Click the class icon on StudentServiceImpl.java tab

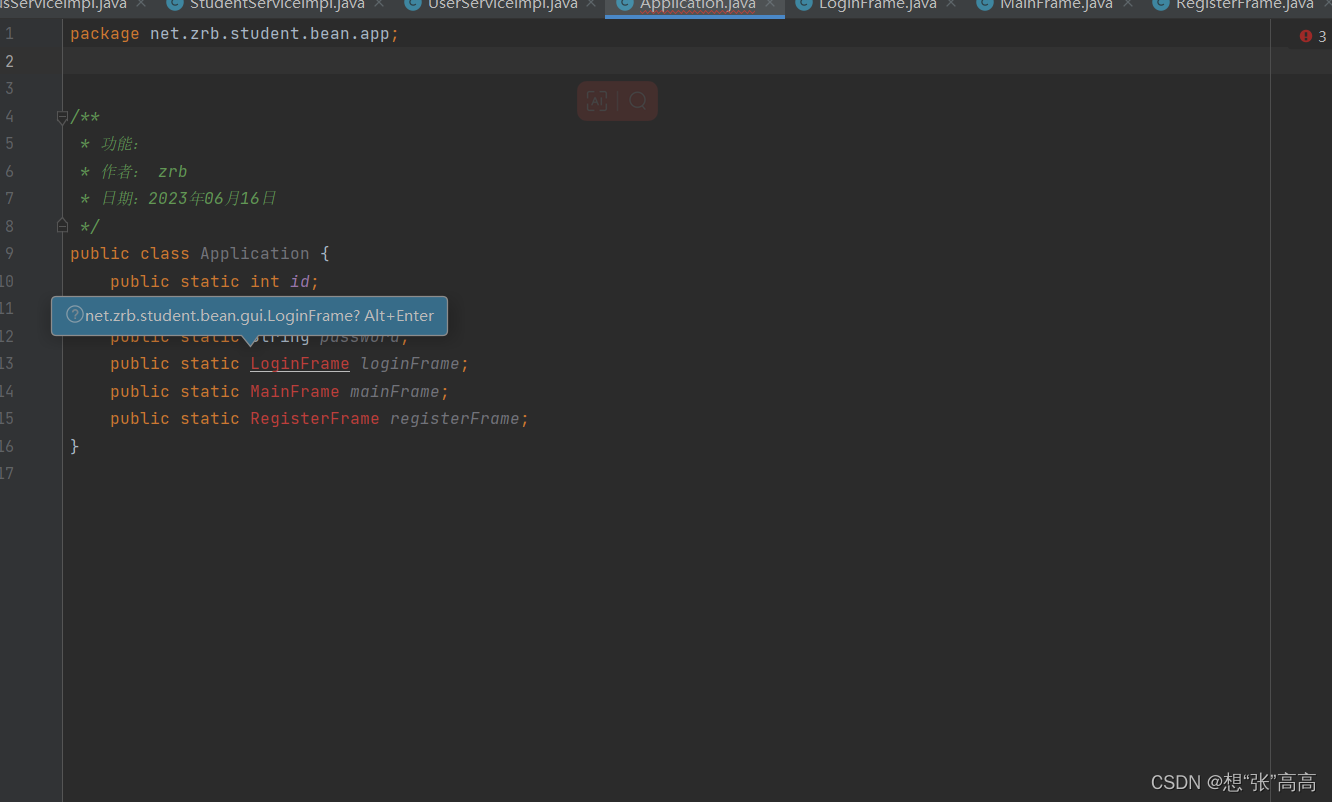pos(174,4)
